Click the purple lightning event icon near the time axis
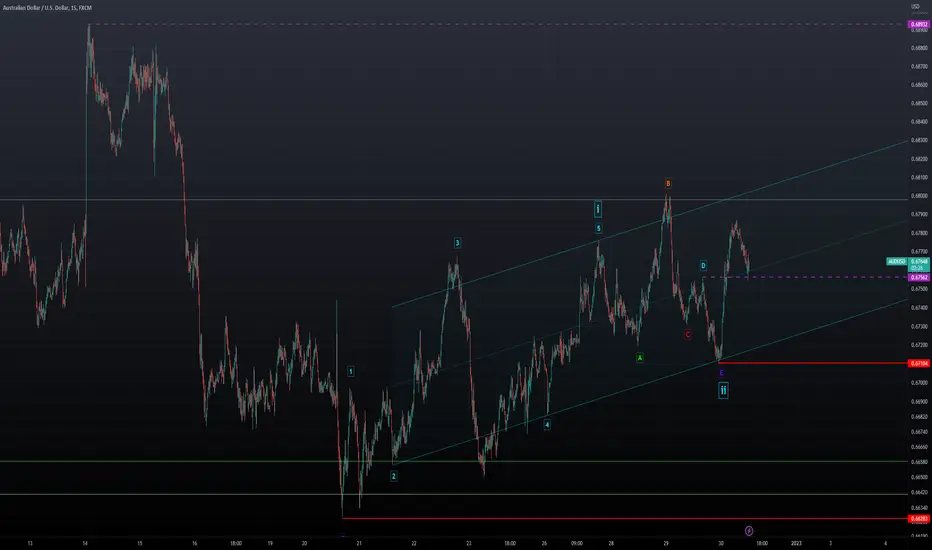 coord(749,530)
